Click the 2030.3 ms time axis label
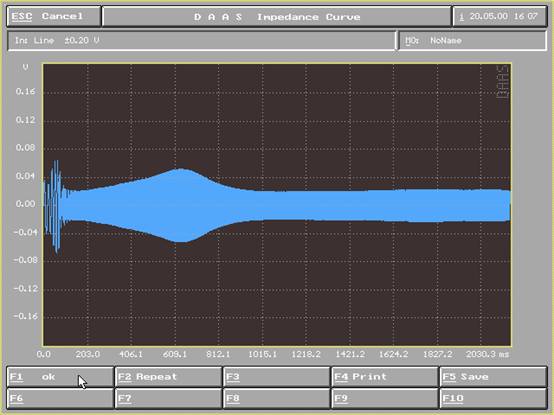The image size is (554, 415). tap(487, 354)
